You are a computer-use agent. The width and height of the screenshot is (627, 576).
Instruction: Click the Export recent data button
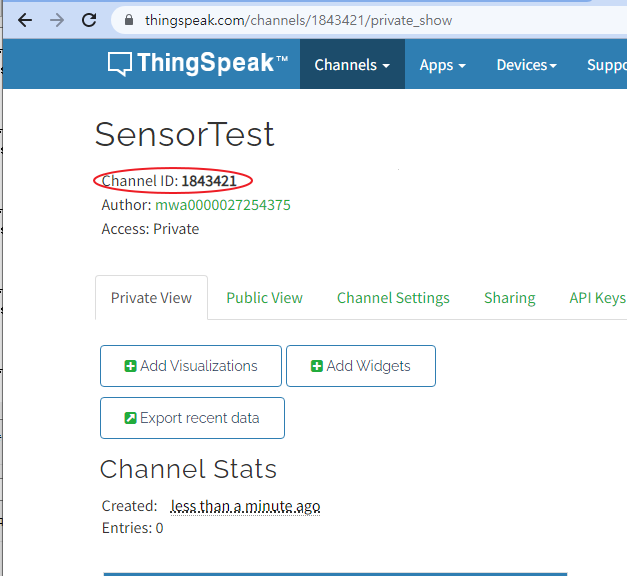click(x=192, y=418)
